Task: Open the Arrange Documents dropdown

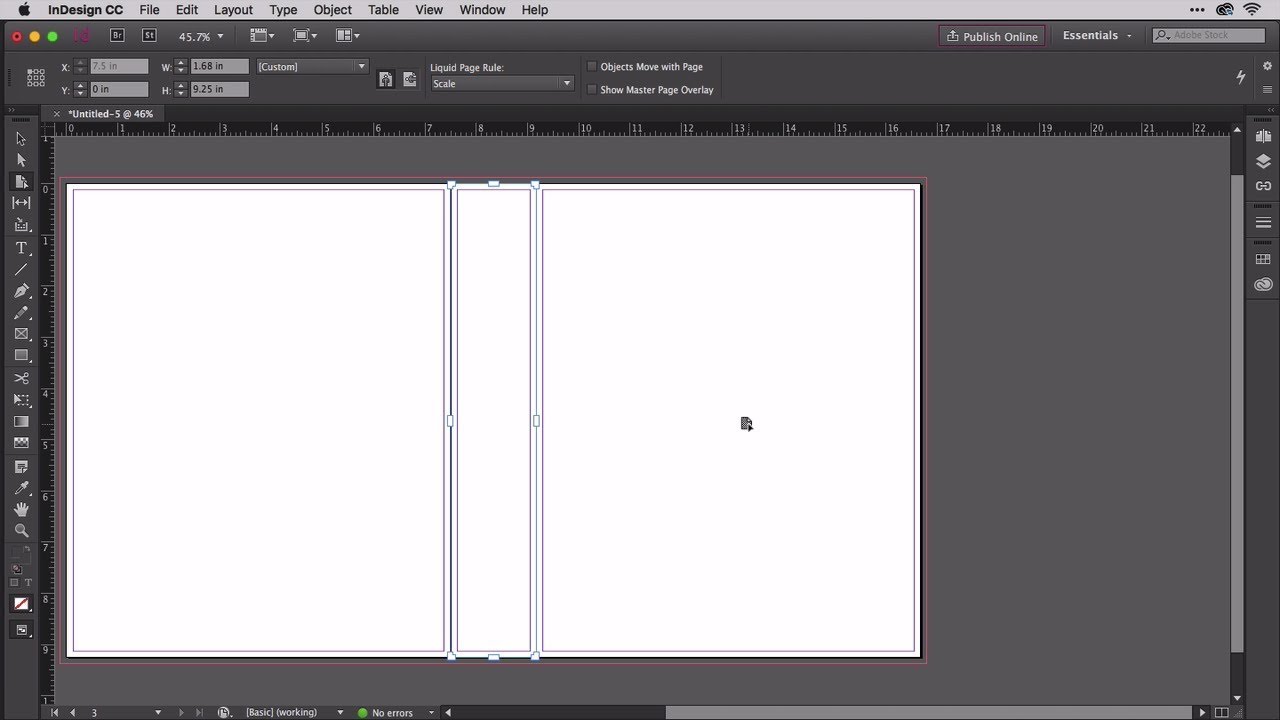Action: [x=348, y=35]
